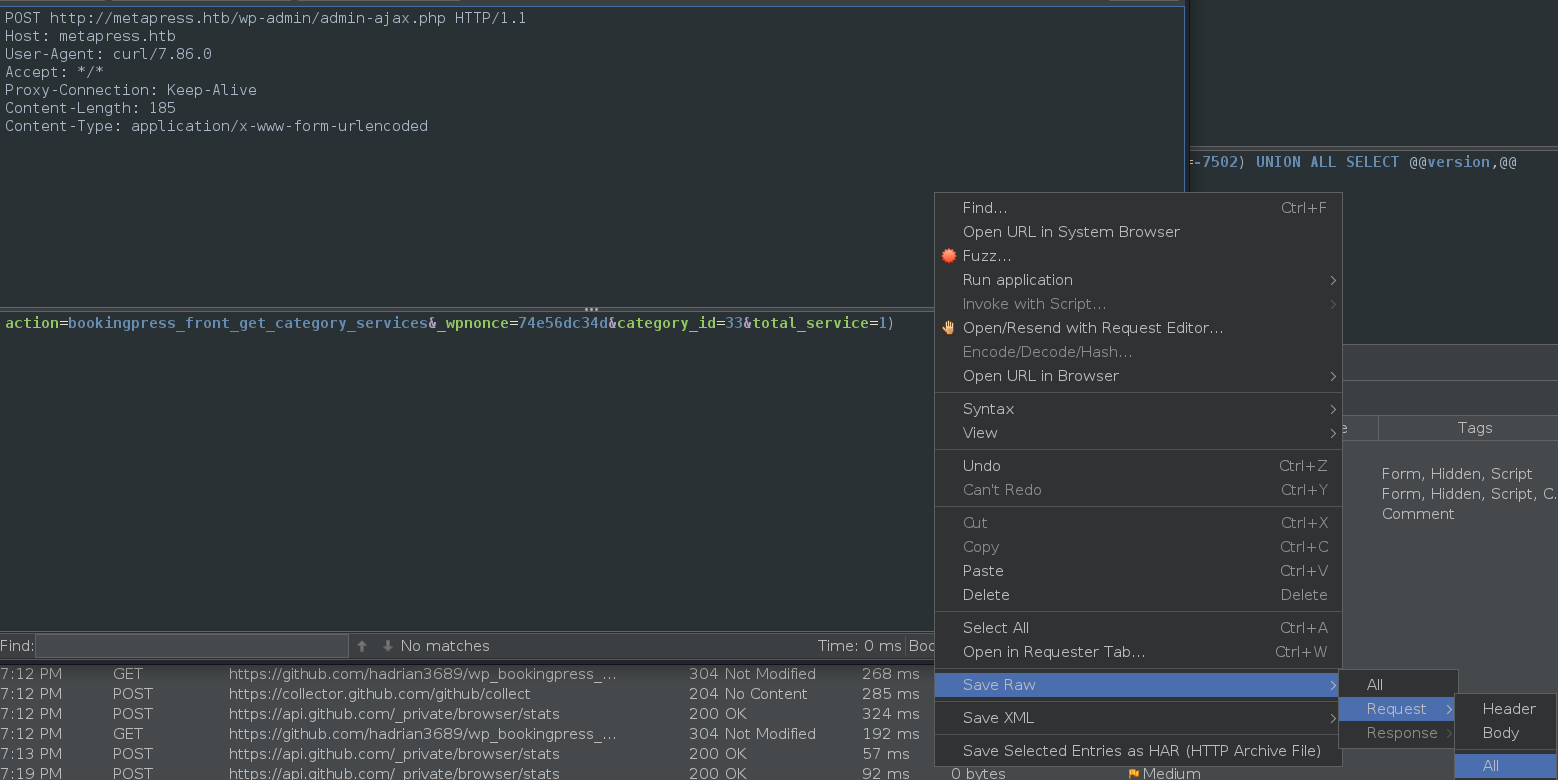
Task: Open the Open URL in Browser entry
Action: [1138, 376]
